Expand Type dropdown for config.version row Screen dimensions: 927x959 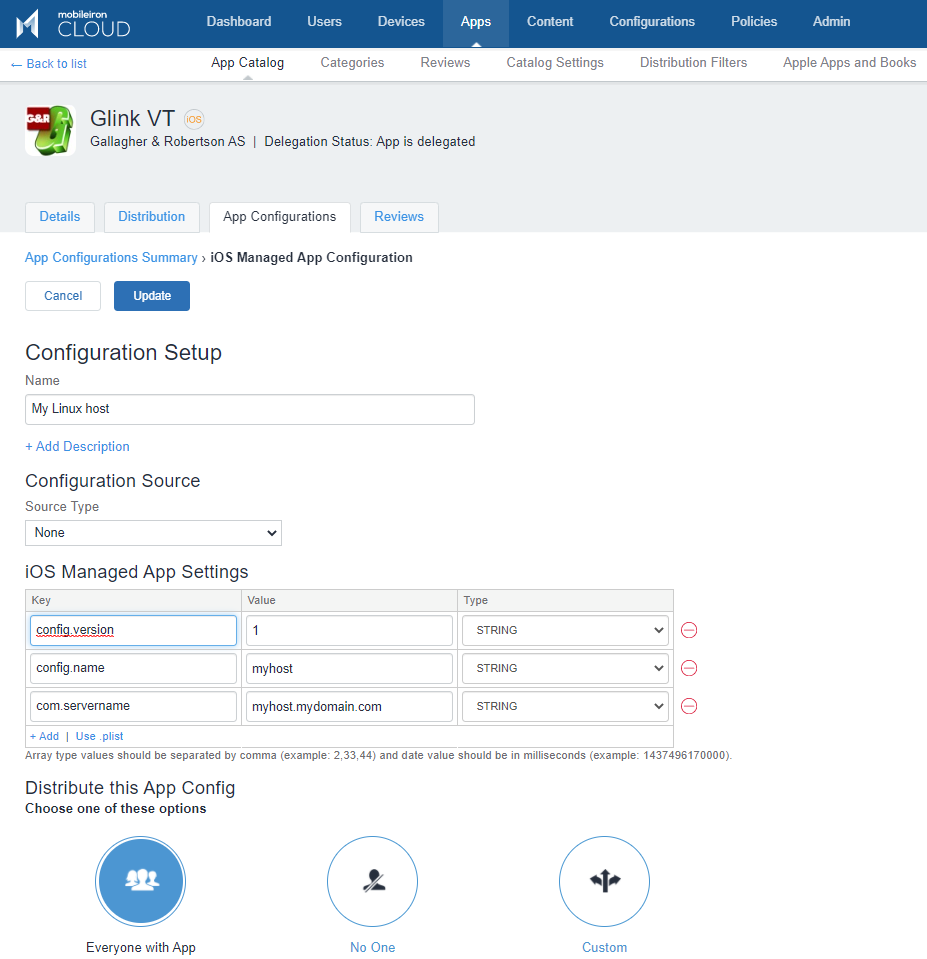point(565,630)
